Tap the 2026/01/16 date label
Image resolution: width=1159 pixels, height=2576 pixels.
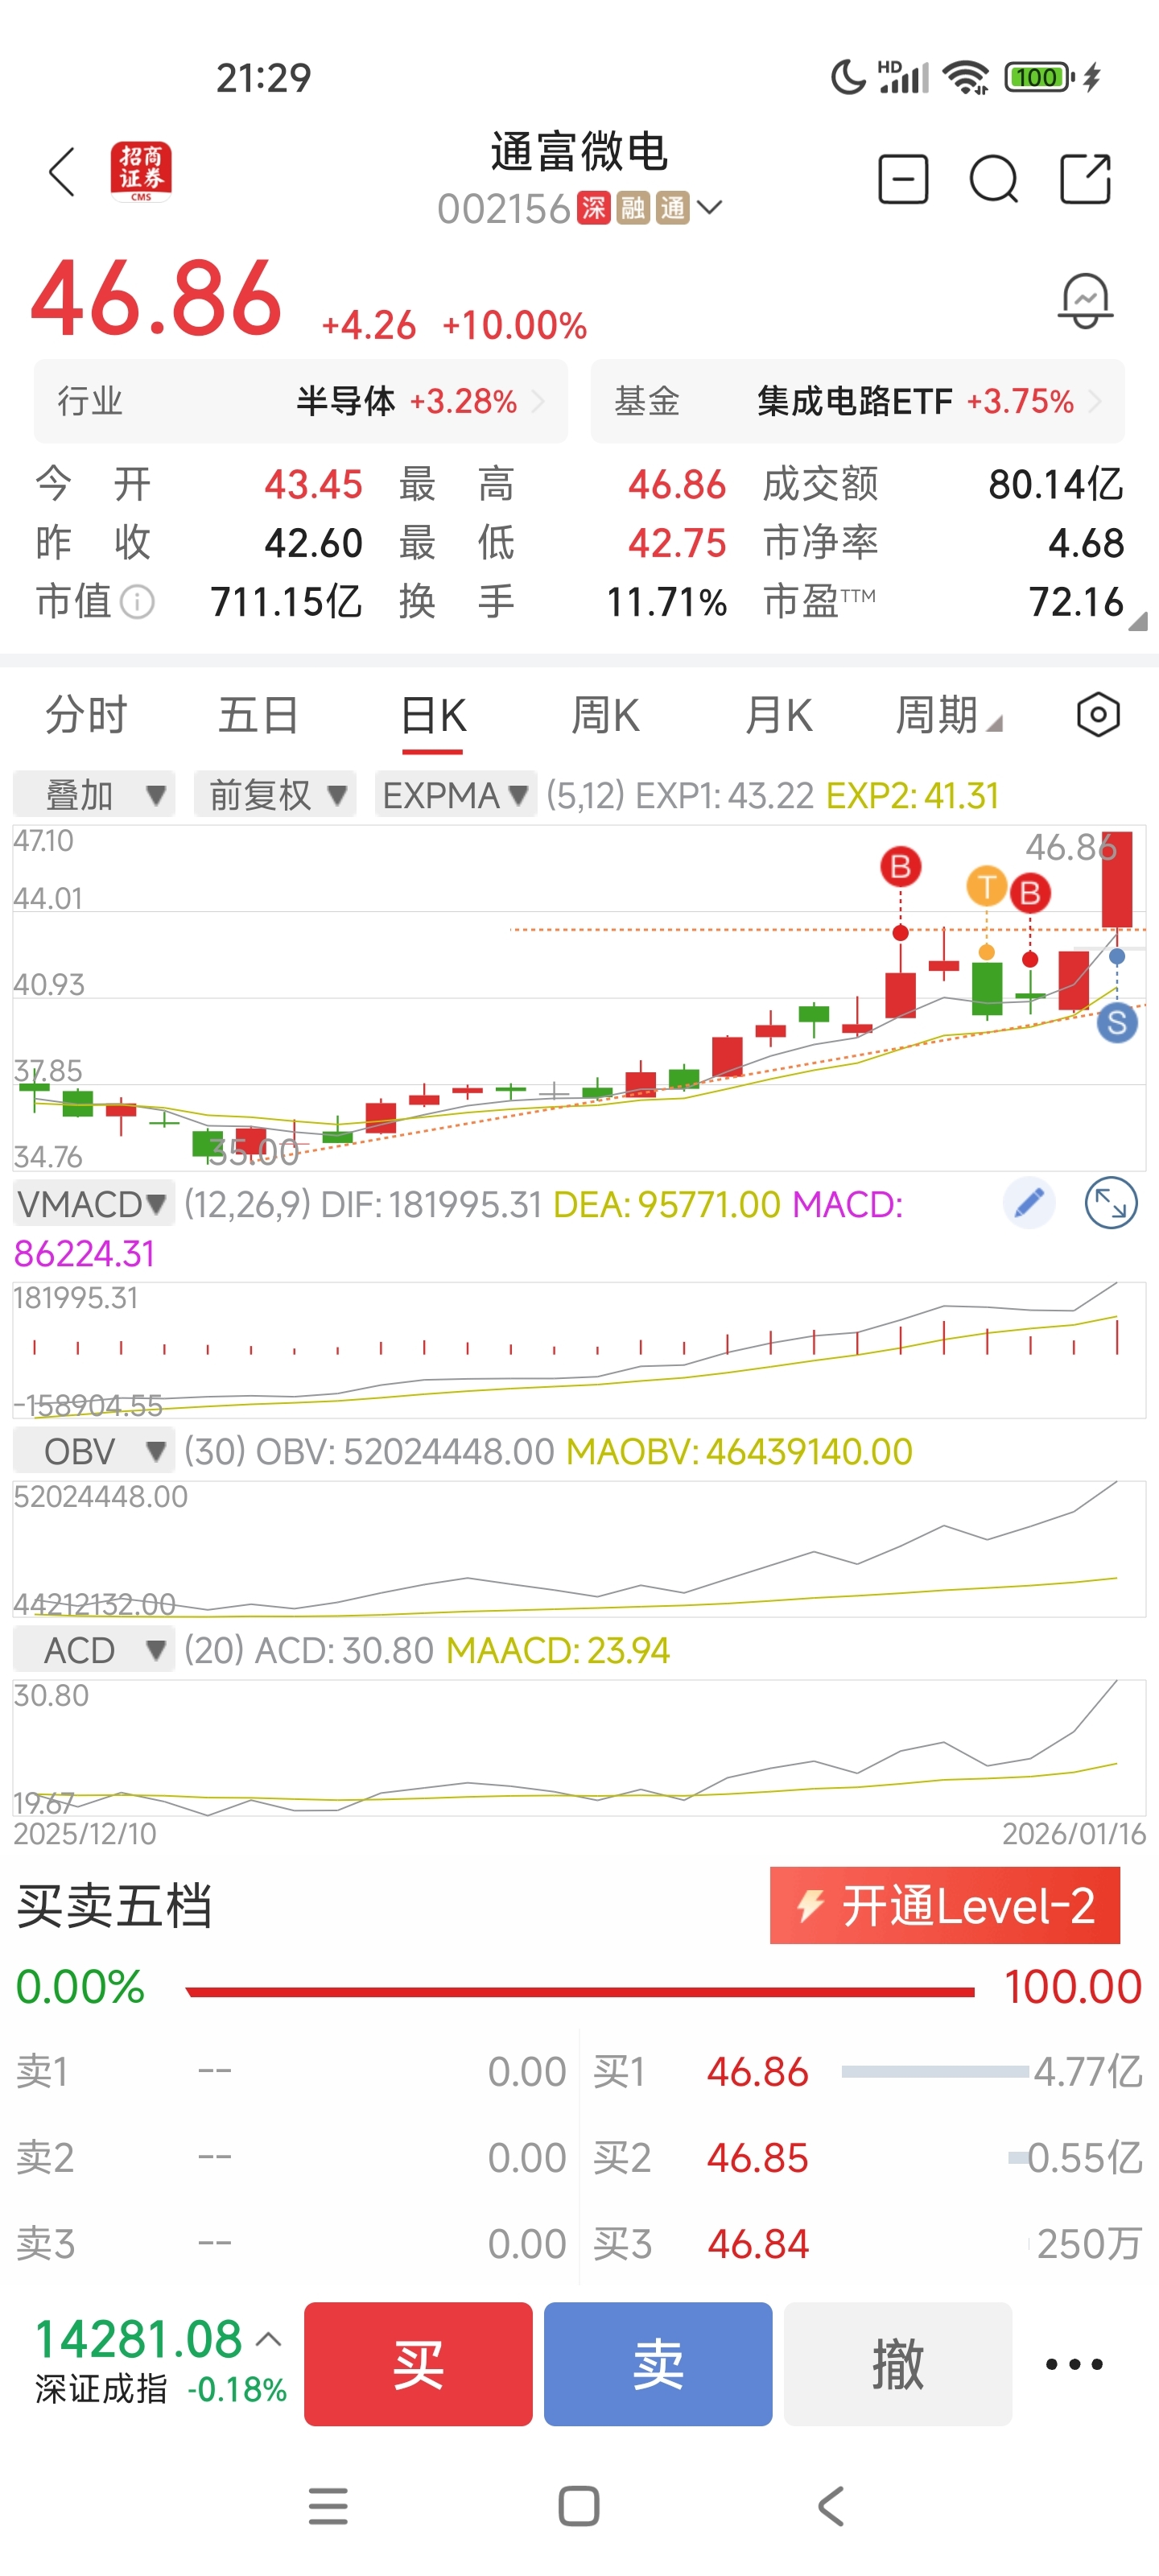pyautogui.click(x=1074, y=1833)
